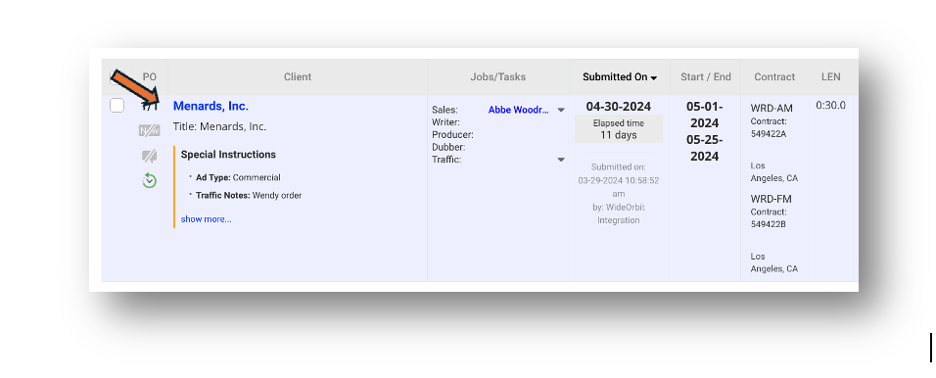Toggle the select-all checkbox in header

[115, 77]
